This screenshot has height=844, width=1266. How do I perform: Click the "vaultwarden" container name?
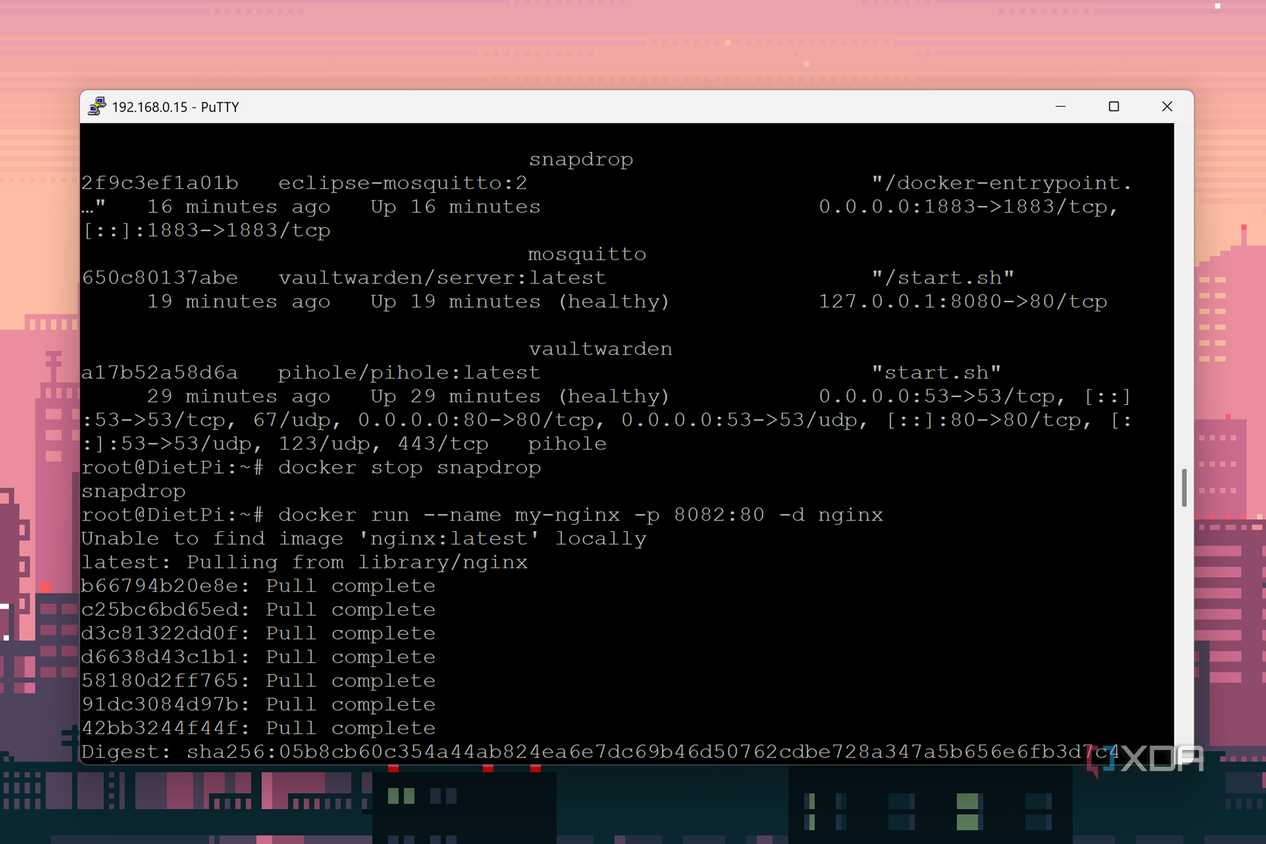tap(600, 349)
